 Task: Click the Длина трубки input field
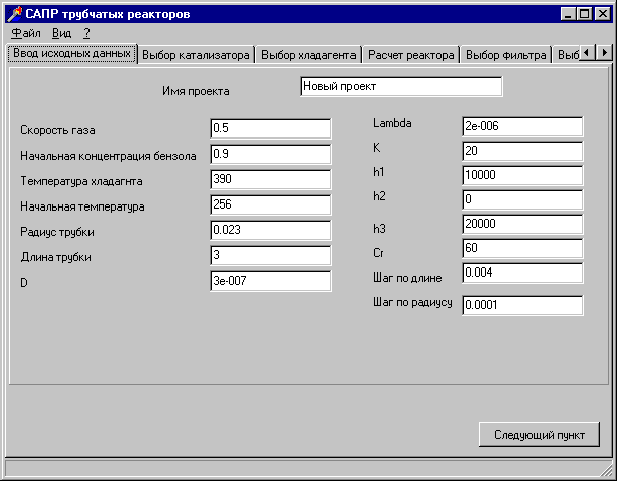coord(271,255)
